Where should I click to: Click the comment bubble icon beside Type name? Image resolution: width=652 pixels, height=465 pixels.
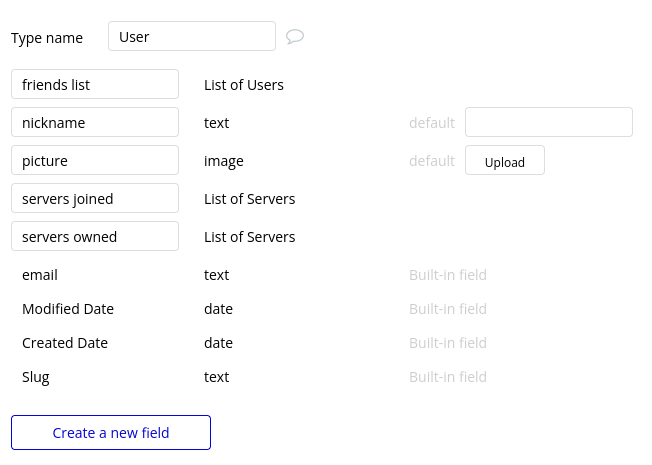pyautogui.click(x=295, y=37)
